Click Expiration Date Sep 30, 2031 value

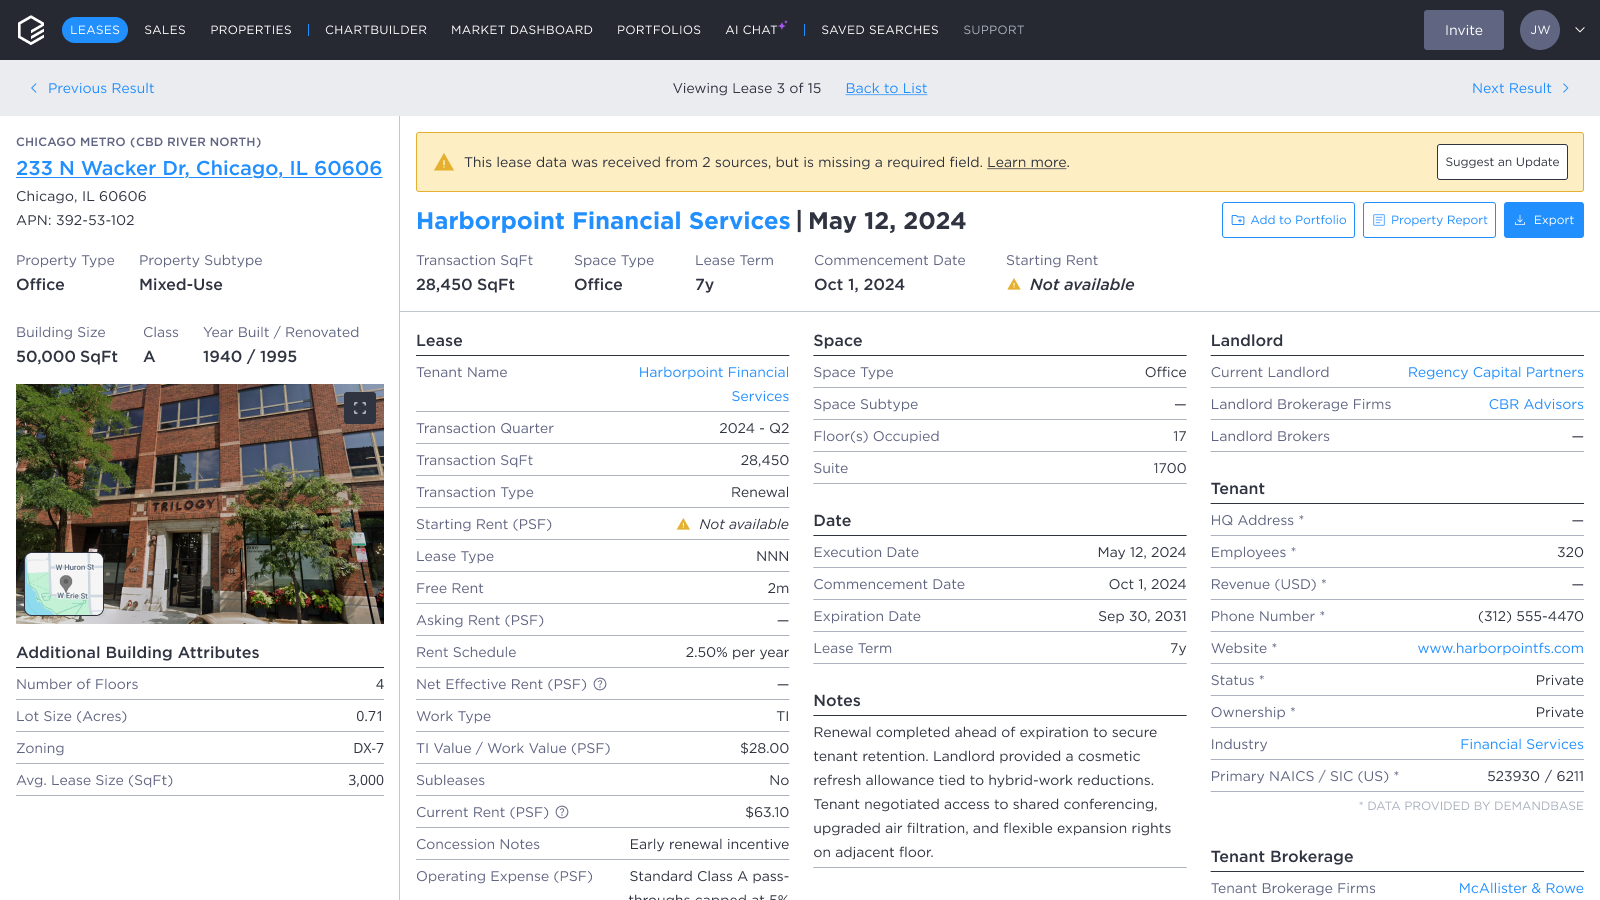[1142, 616]
